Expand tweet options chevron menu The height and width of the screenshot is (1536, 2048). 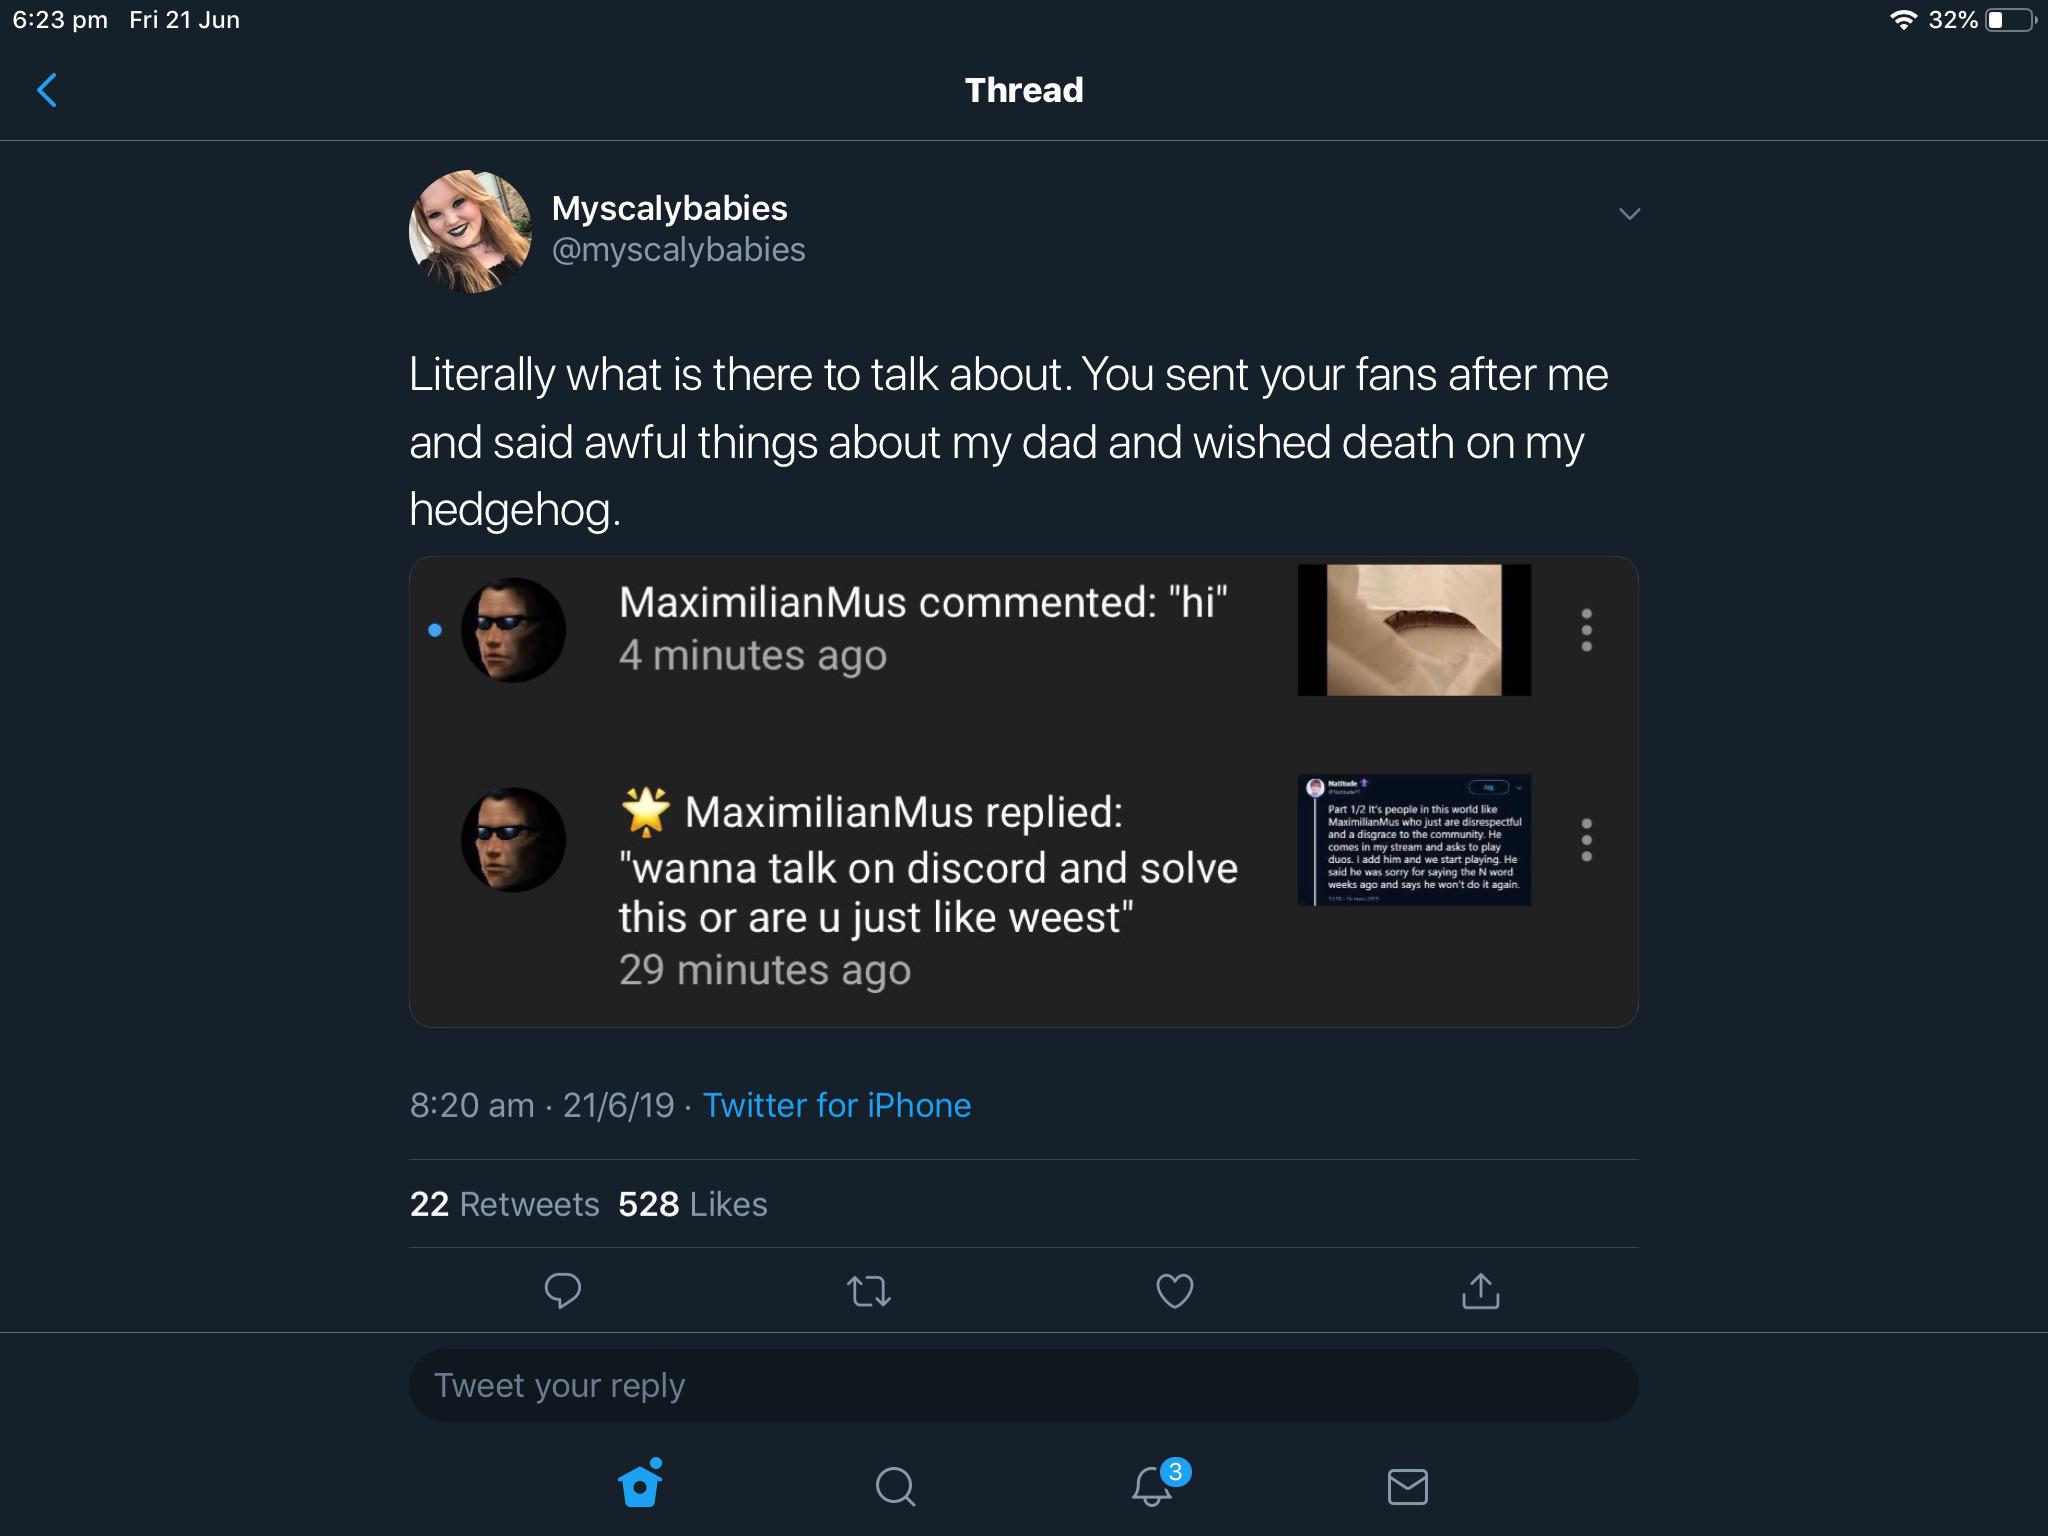point(1629,214)
